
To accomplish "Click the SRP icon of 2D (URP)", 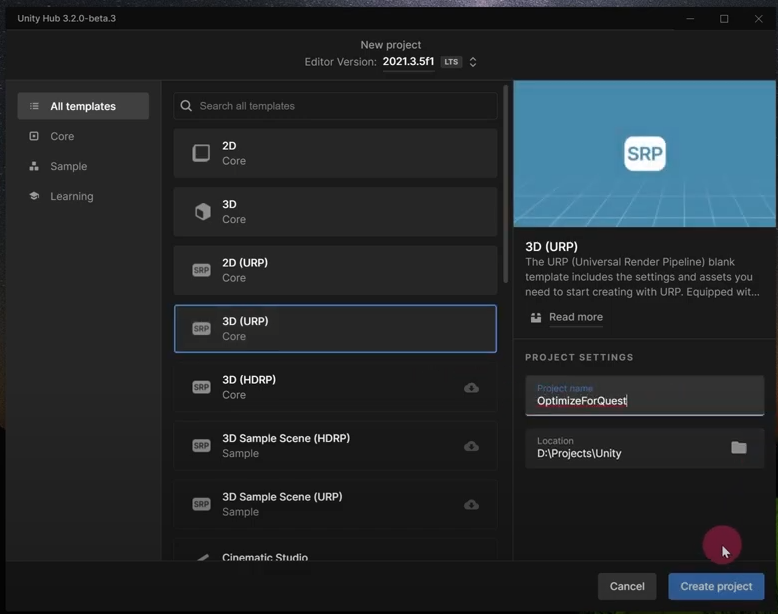I will coord(201,270).
